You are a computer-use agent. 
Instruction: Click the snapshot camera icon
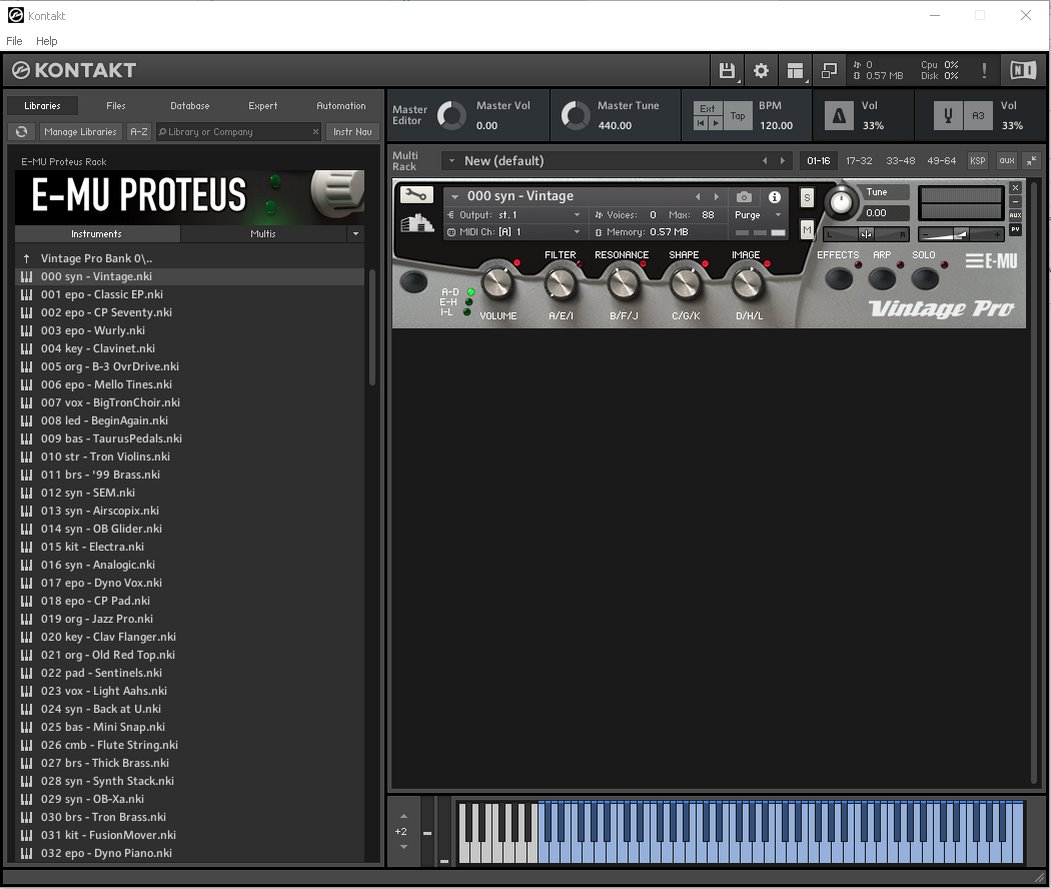[744, 197]
